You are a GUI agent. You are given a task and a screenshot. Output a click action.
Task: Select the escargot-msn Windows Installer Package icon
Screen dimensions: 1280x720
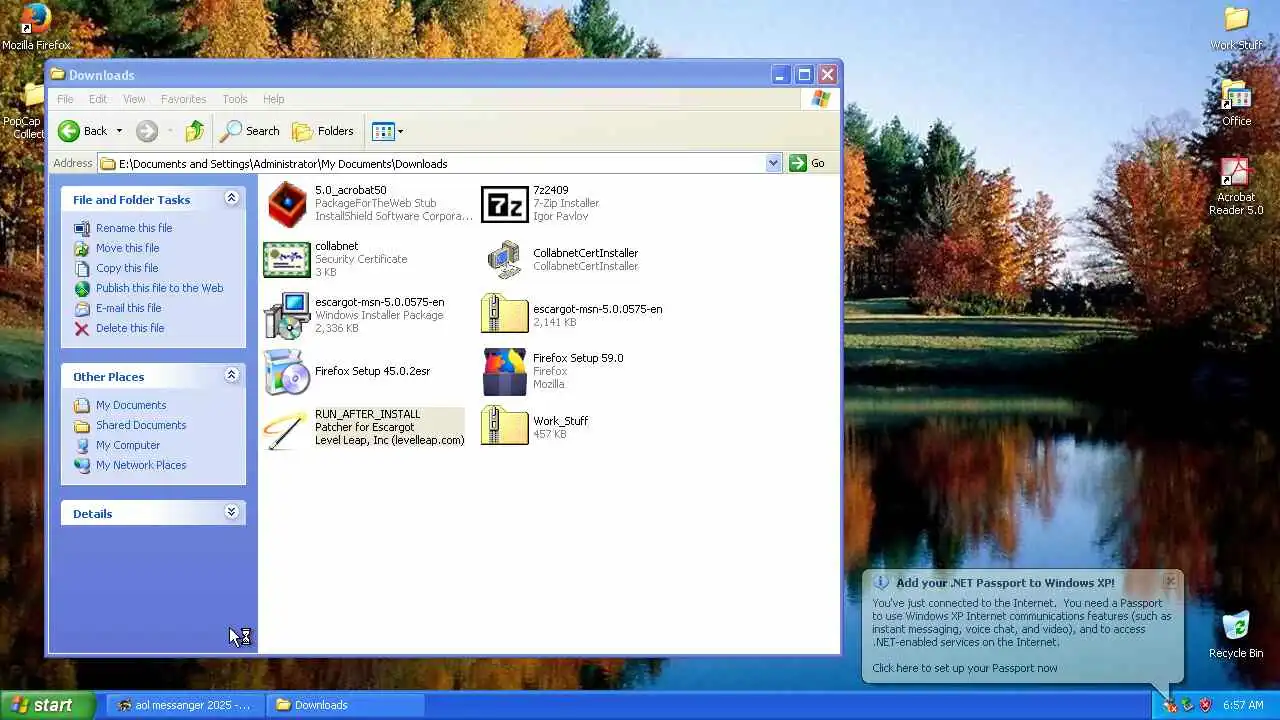point(287,315)
